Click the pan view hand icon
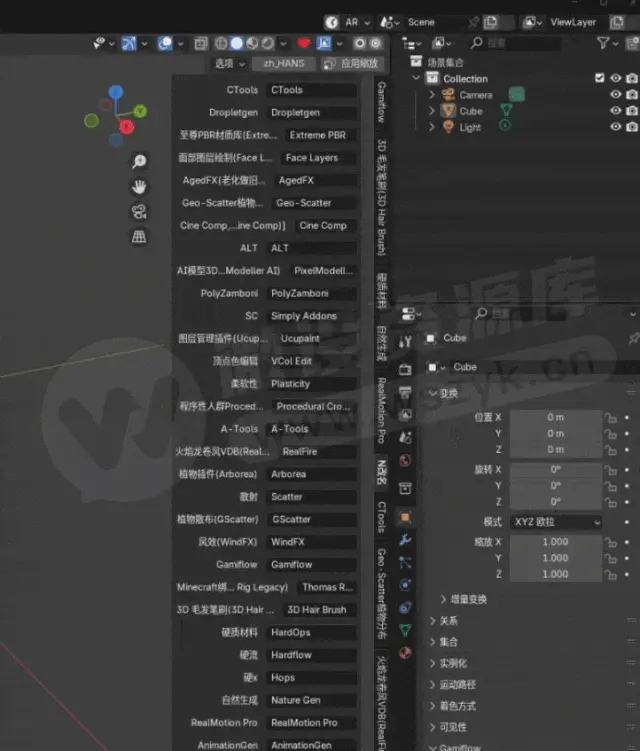 (139, 187)
